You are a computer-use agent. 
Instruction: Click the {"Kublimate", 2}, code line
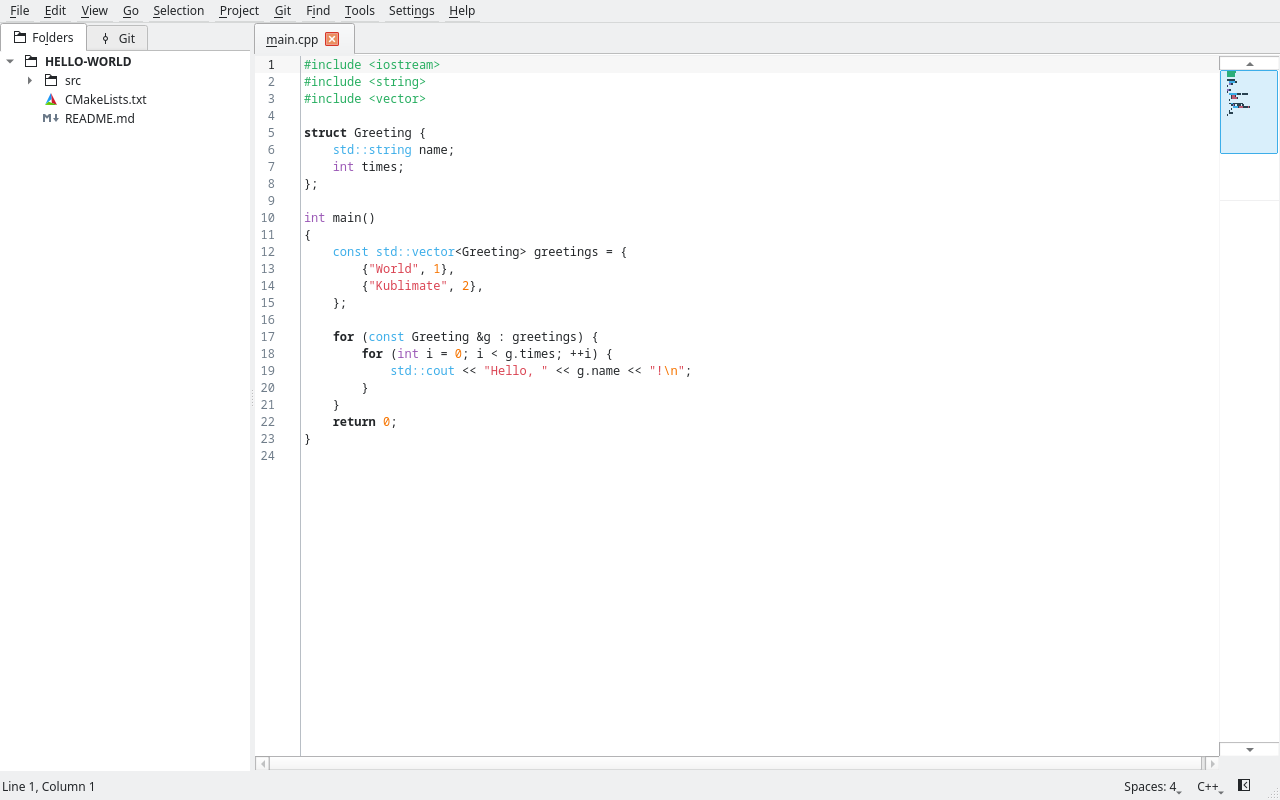click(423, 286)
